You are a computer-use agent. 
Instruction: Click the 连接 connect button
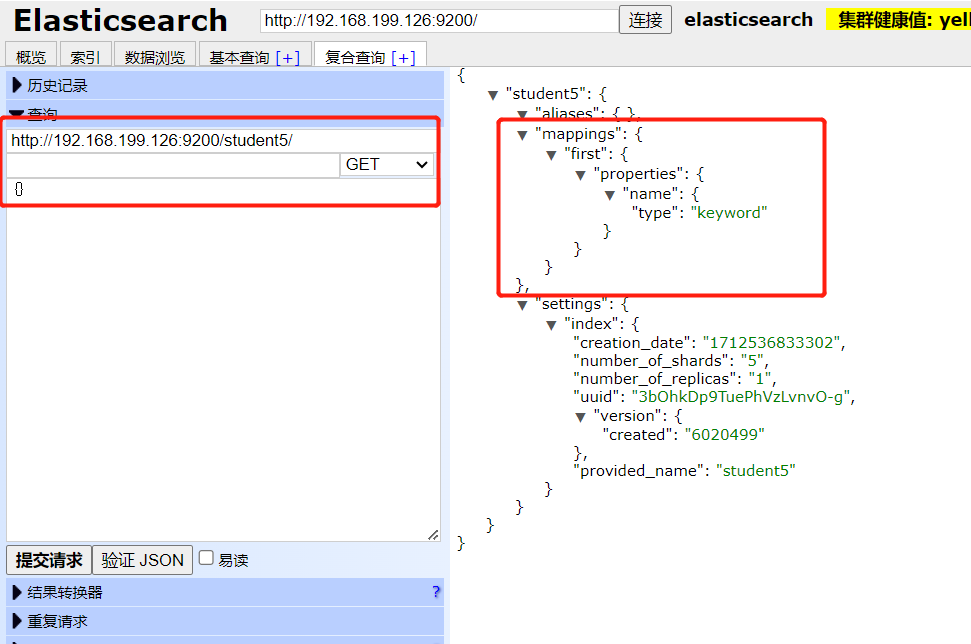click(x=645, y=20)
